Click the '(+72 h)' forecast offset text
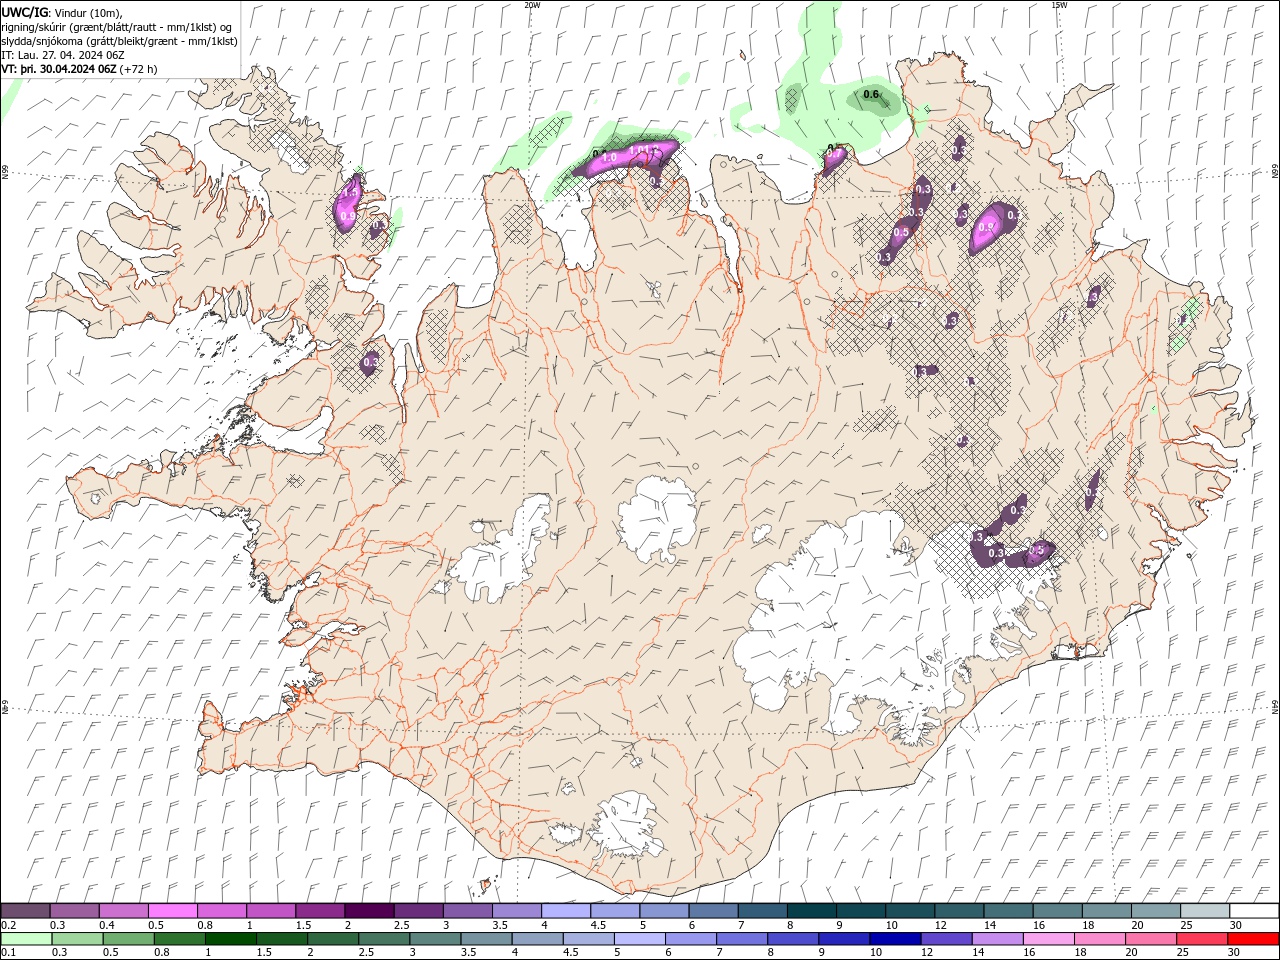Image resolution: width=1280 pixels, height=960 pixels. point(138,69)
